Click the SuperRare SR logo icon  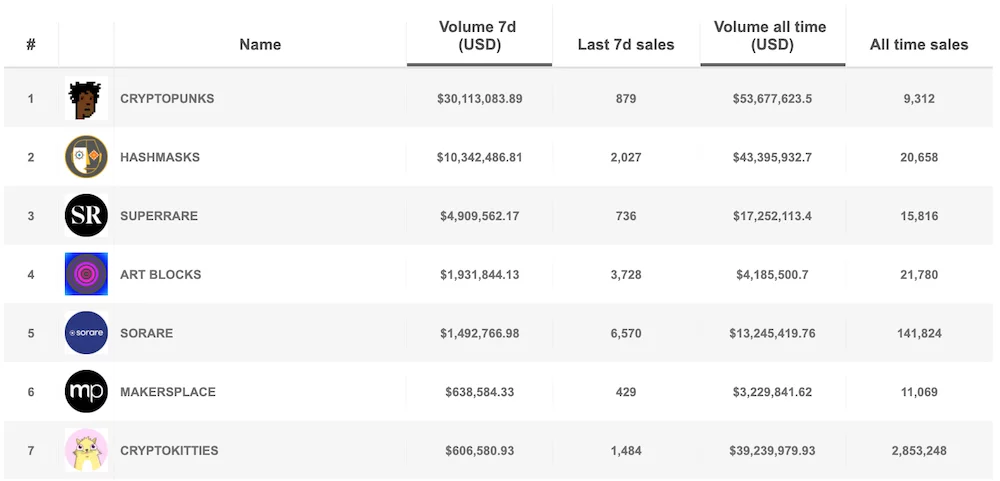tap(86, 216)
